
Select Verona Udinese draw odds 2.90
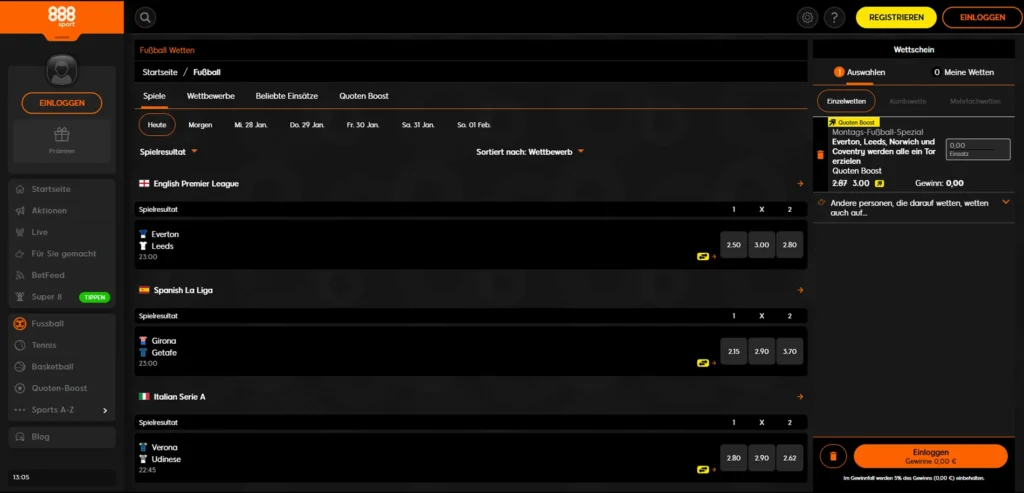tap(761, 458)
